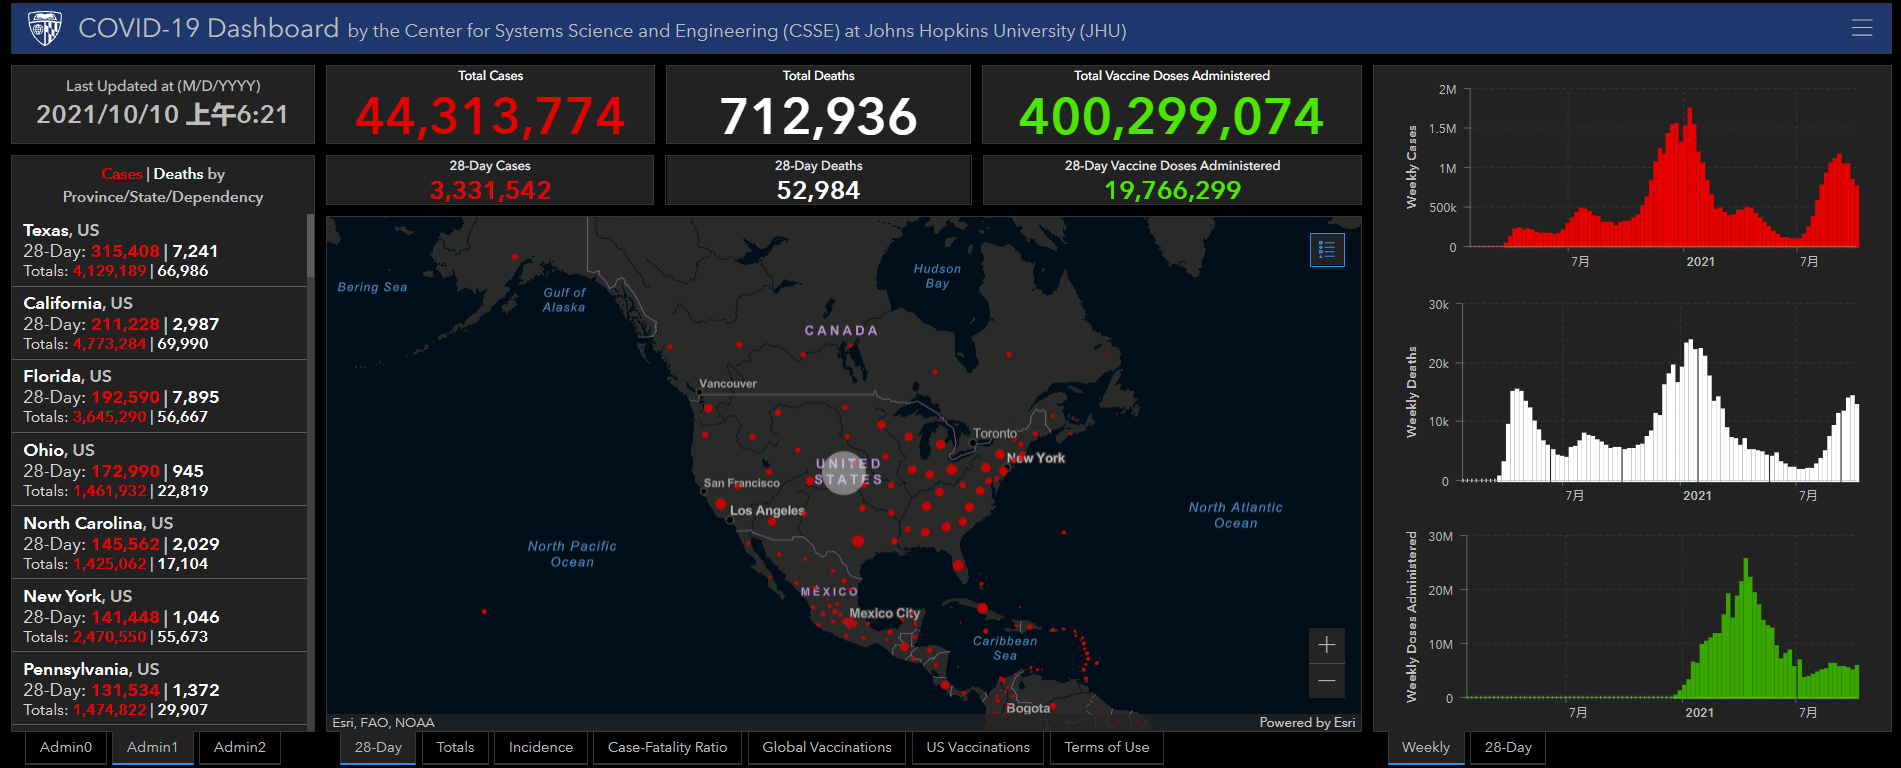Click Total Vaccine Doses value 400,299,074

point(1171,115)
